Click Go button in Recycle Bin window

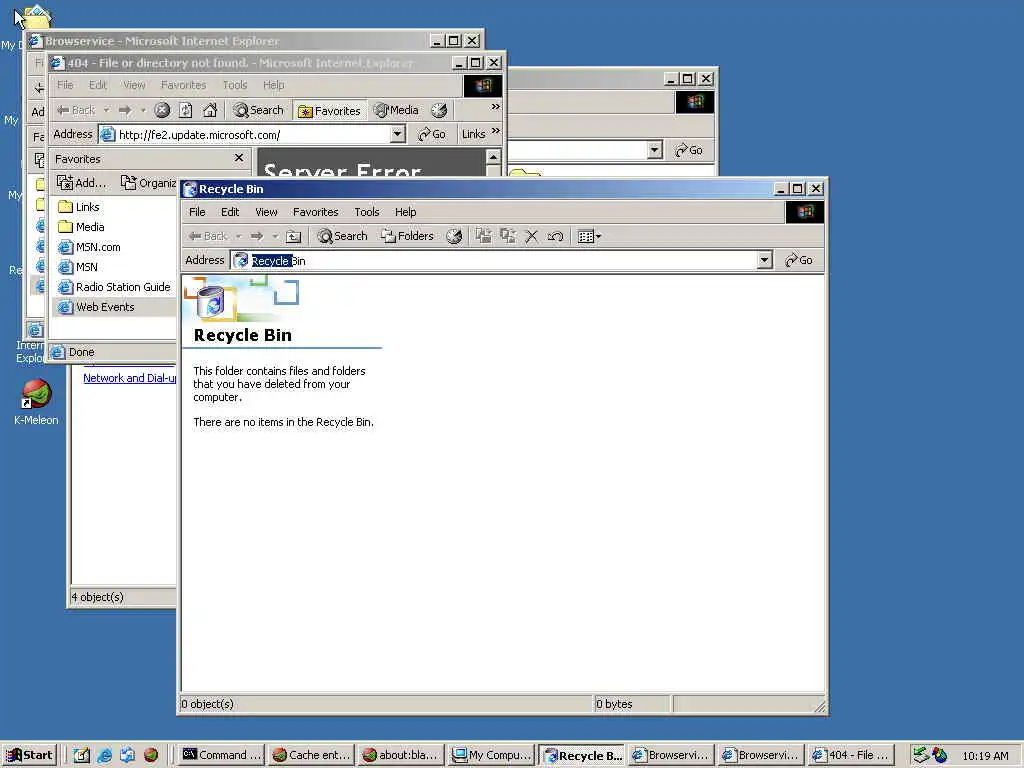(799, 261)
